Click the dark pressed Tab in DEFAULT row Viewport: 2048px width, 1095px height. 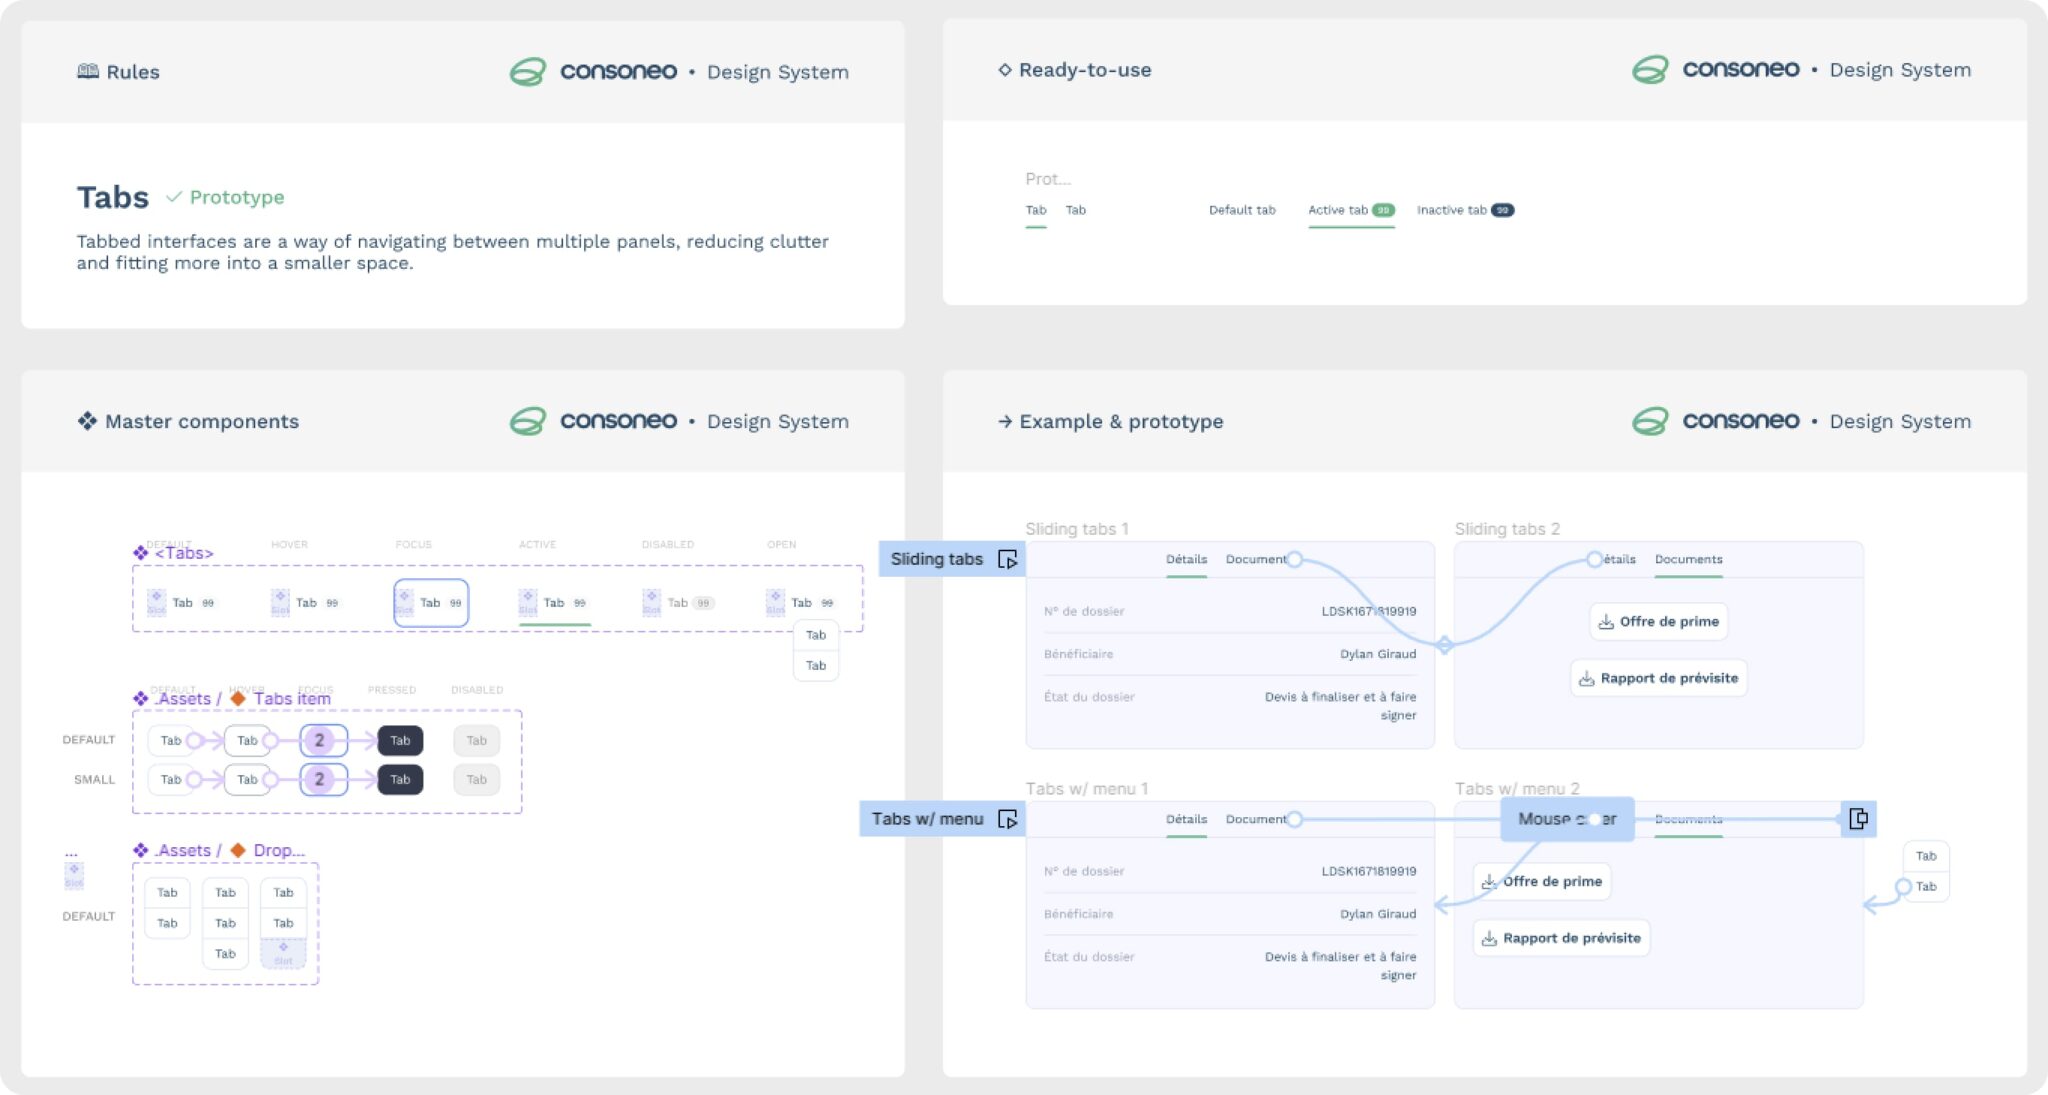[x=400, y=741]
